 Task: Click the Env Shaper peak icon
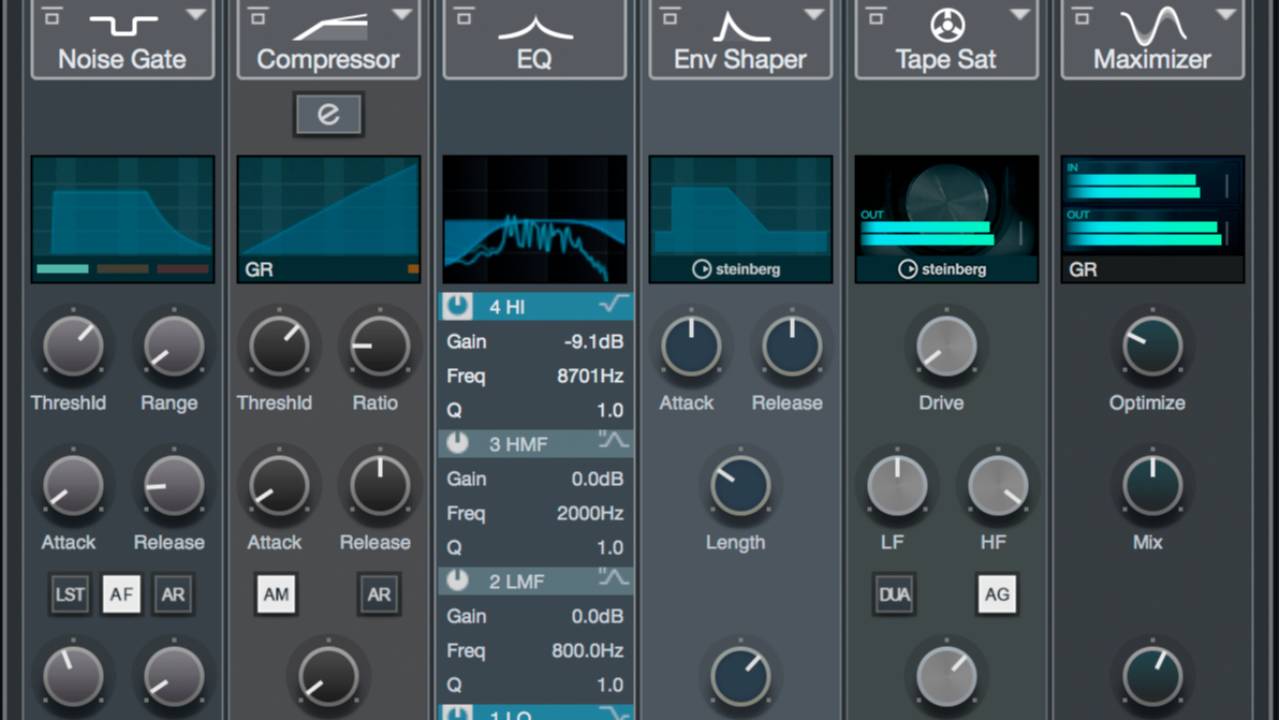coord(741,24)
